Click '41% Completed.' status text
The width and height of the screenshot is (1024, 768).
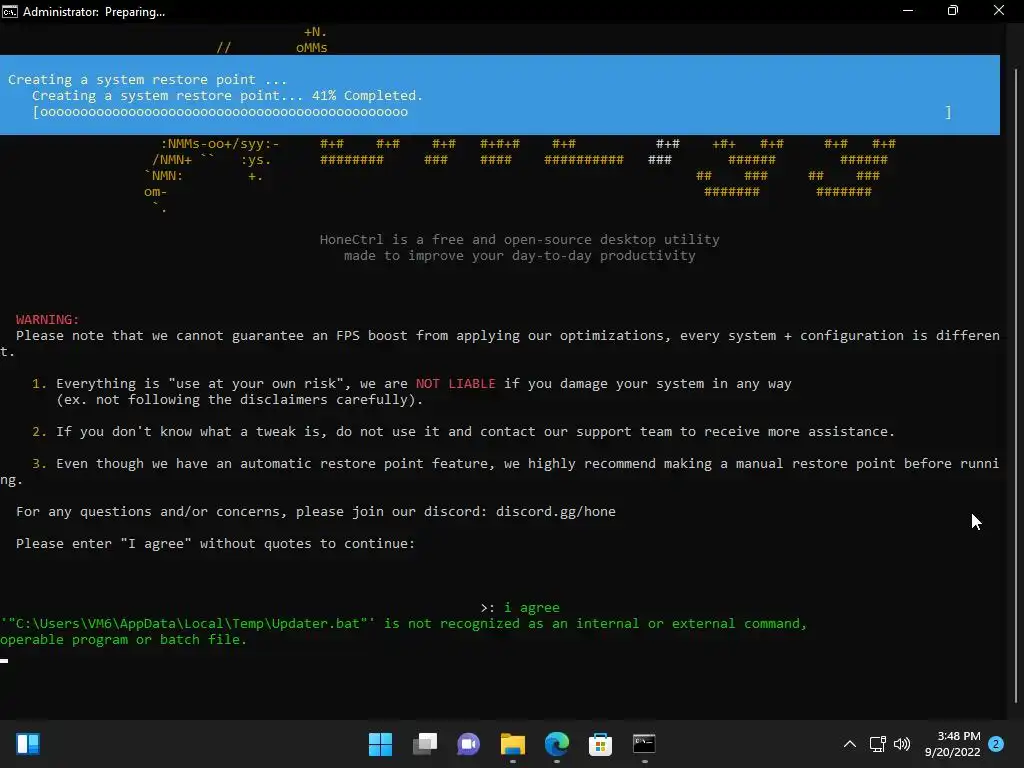tap(367, 95)
